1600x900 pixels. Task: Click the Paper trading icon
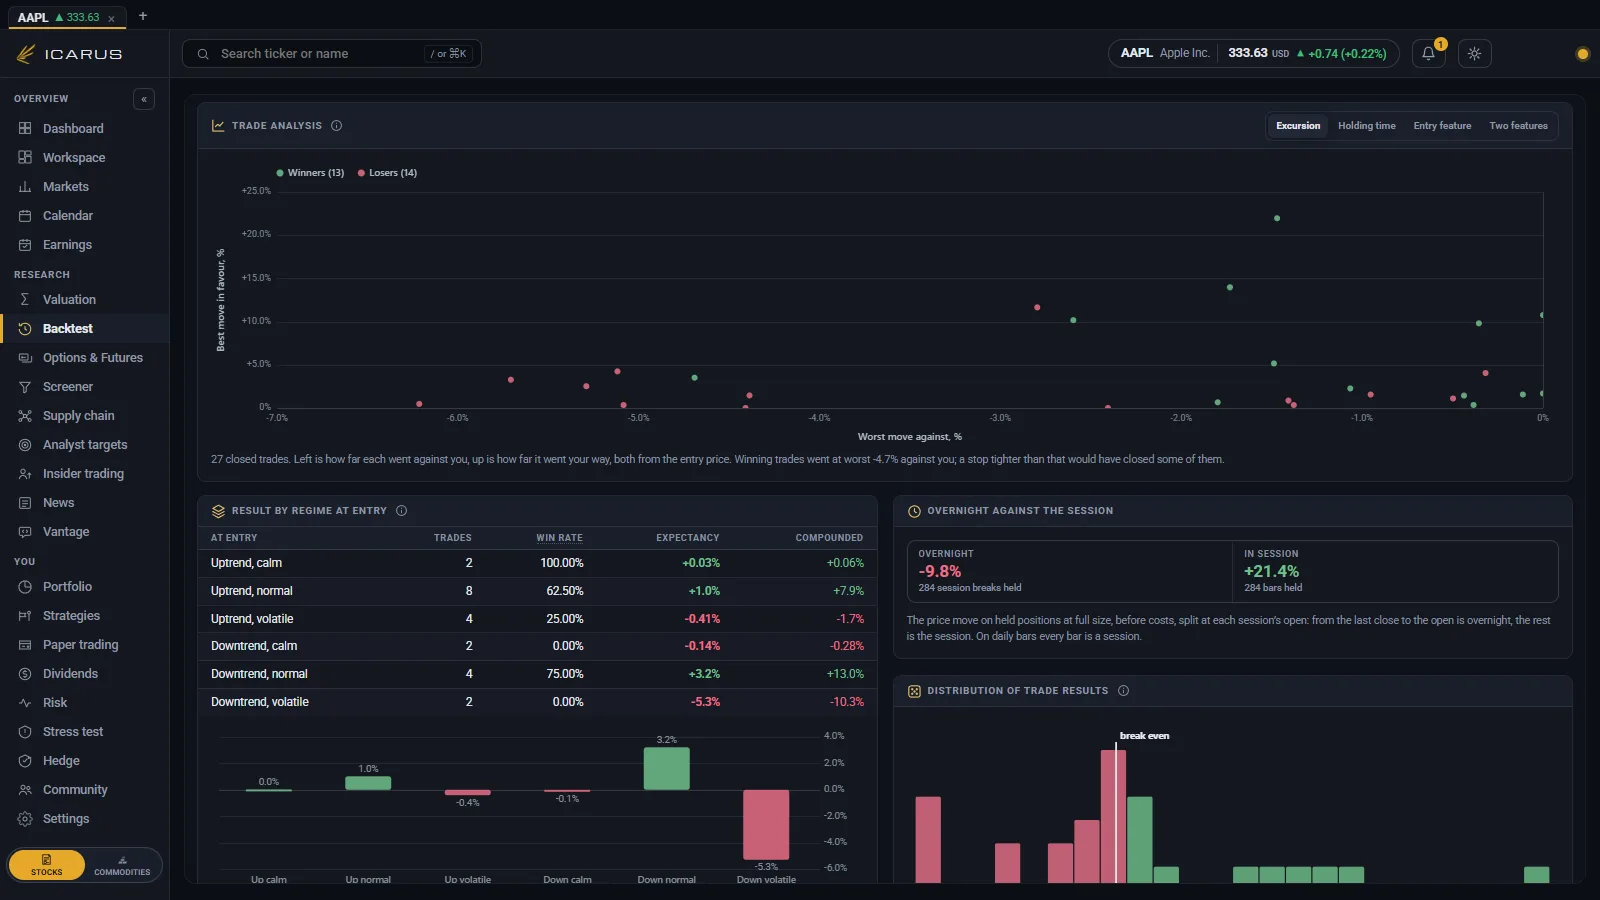tap(25, 645)
